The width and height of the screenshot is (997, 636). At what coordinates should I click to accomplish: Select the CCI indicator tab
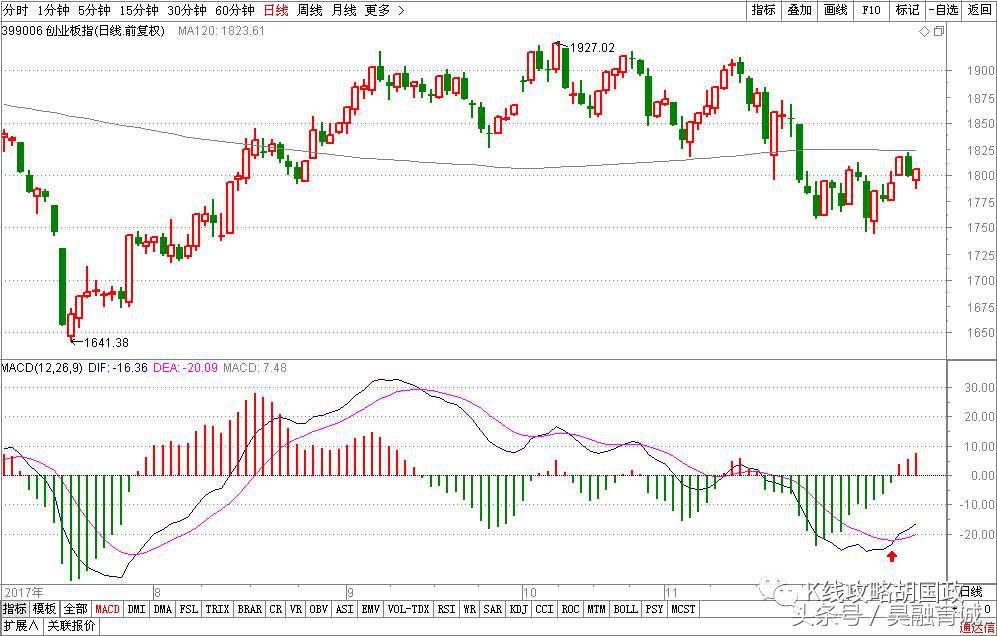click(x=544, y=609)
